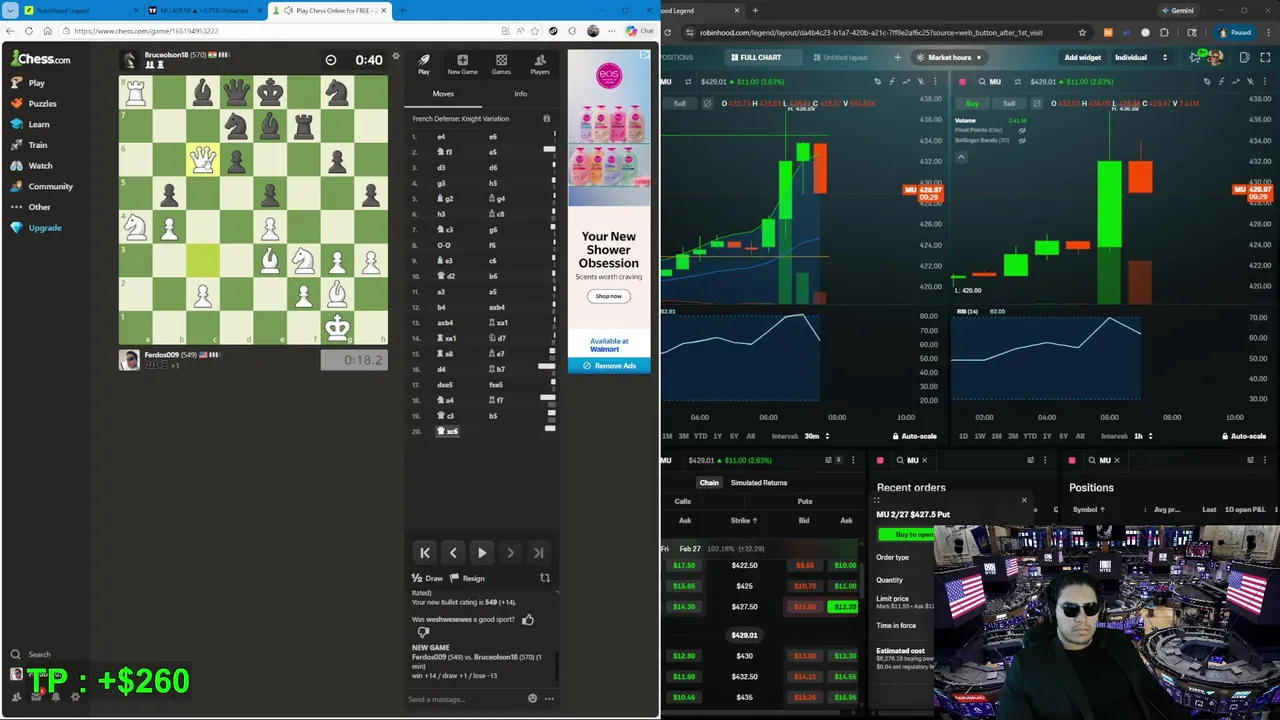1280x720 pixels.
Task: Toggle Auto-scale on the left chart
Action: coord(915,436)
